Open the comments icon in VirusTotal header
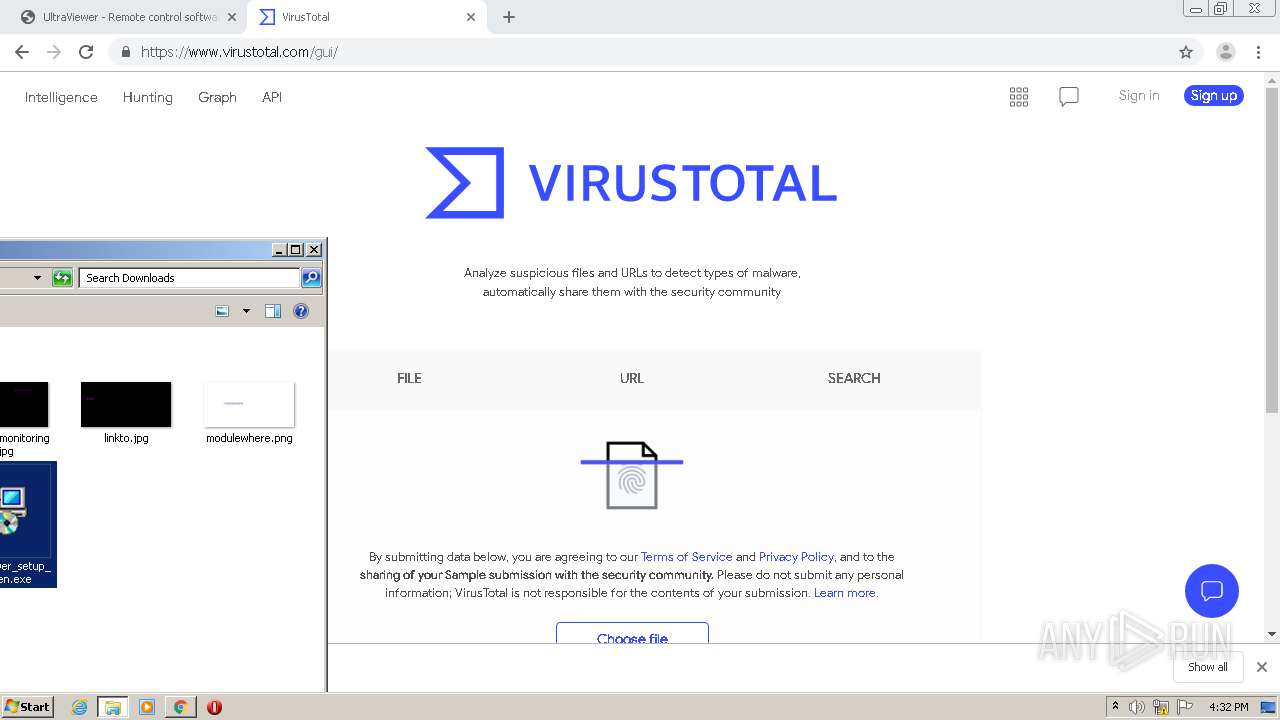Viewport: 1280px width, 720px height. click(x=1069, y=97)
